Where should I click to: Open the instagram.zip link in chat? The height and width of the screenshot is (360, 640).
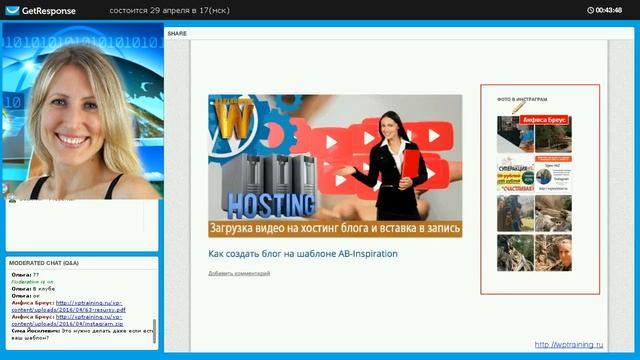[67, 320]
